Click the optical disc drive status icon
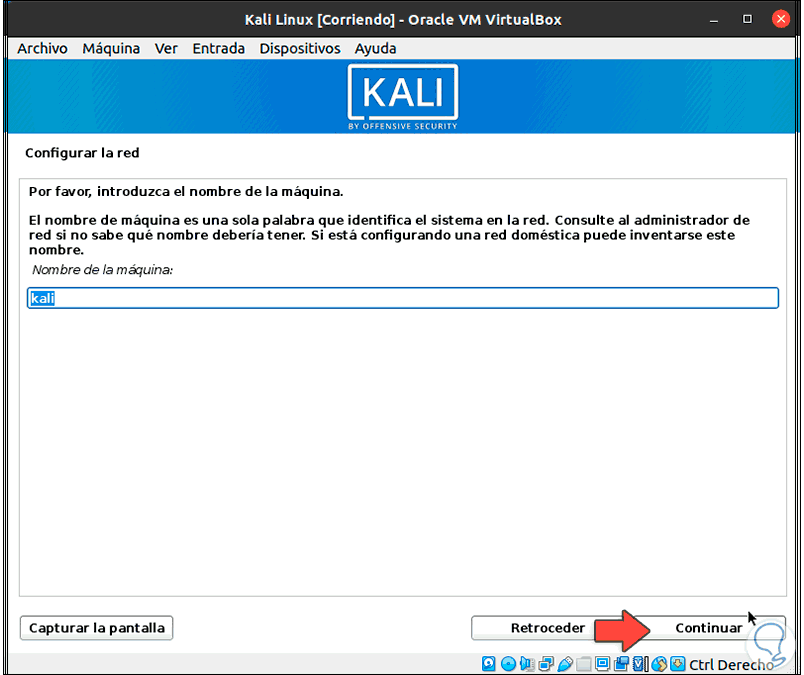 click(x=508, y=664)
